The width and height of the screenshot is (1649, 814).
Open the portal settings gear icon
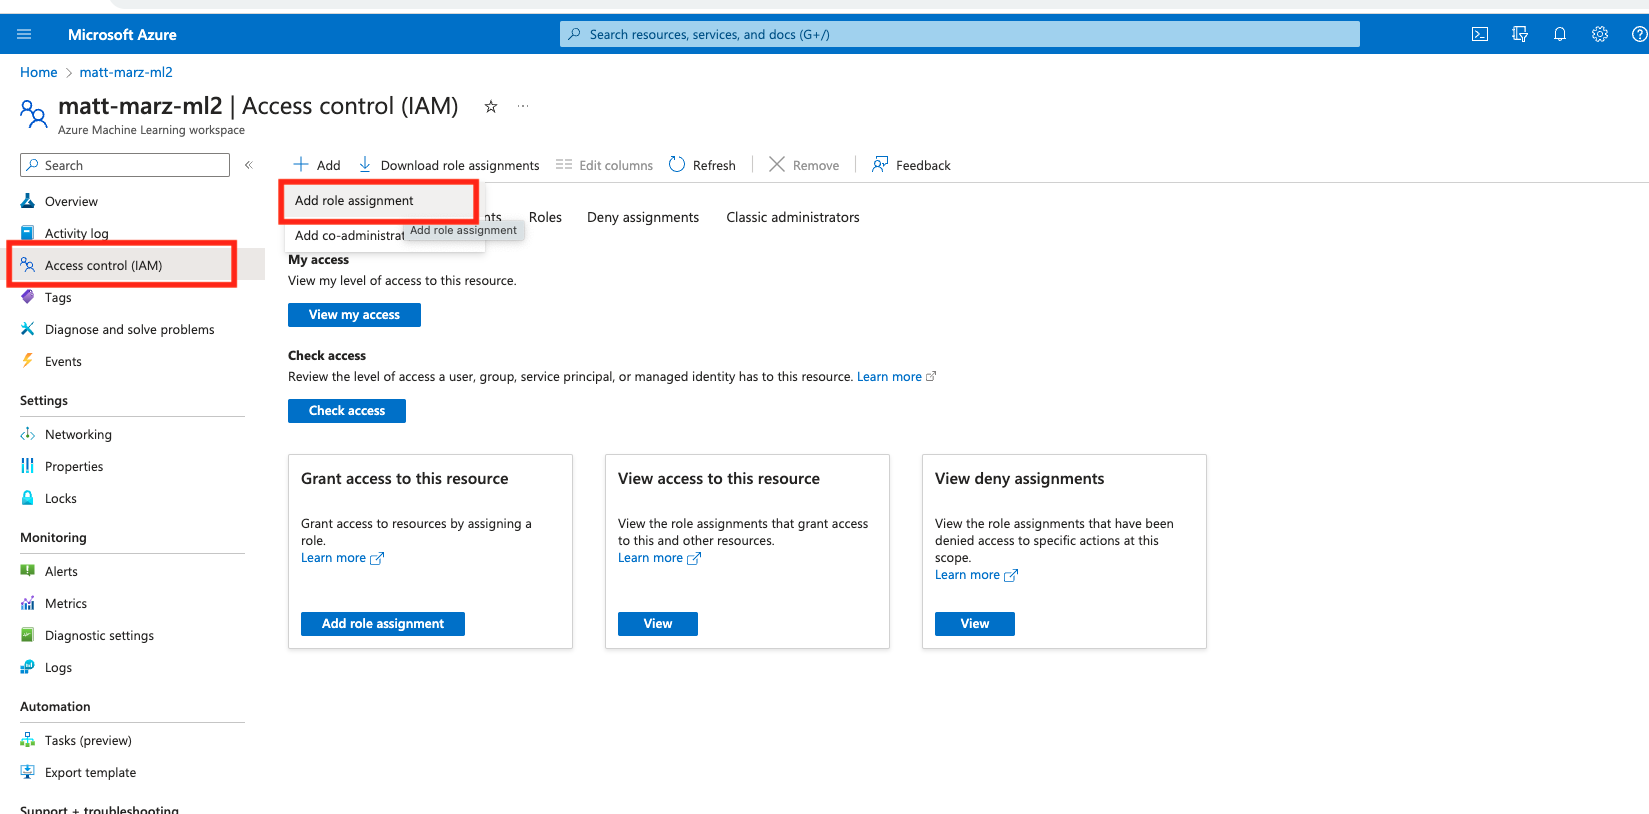1600,34
